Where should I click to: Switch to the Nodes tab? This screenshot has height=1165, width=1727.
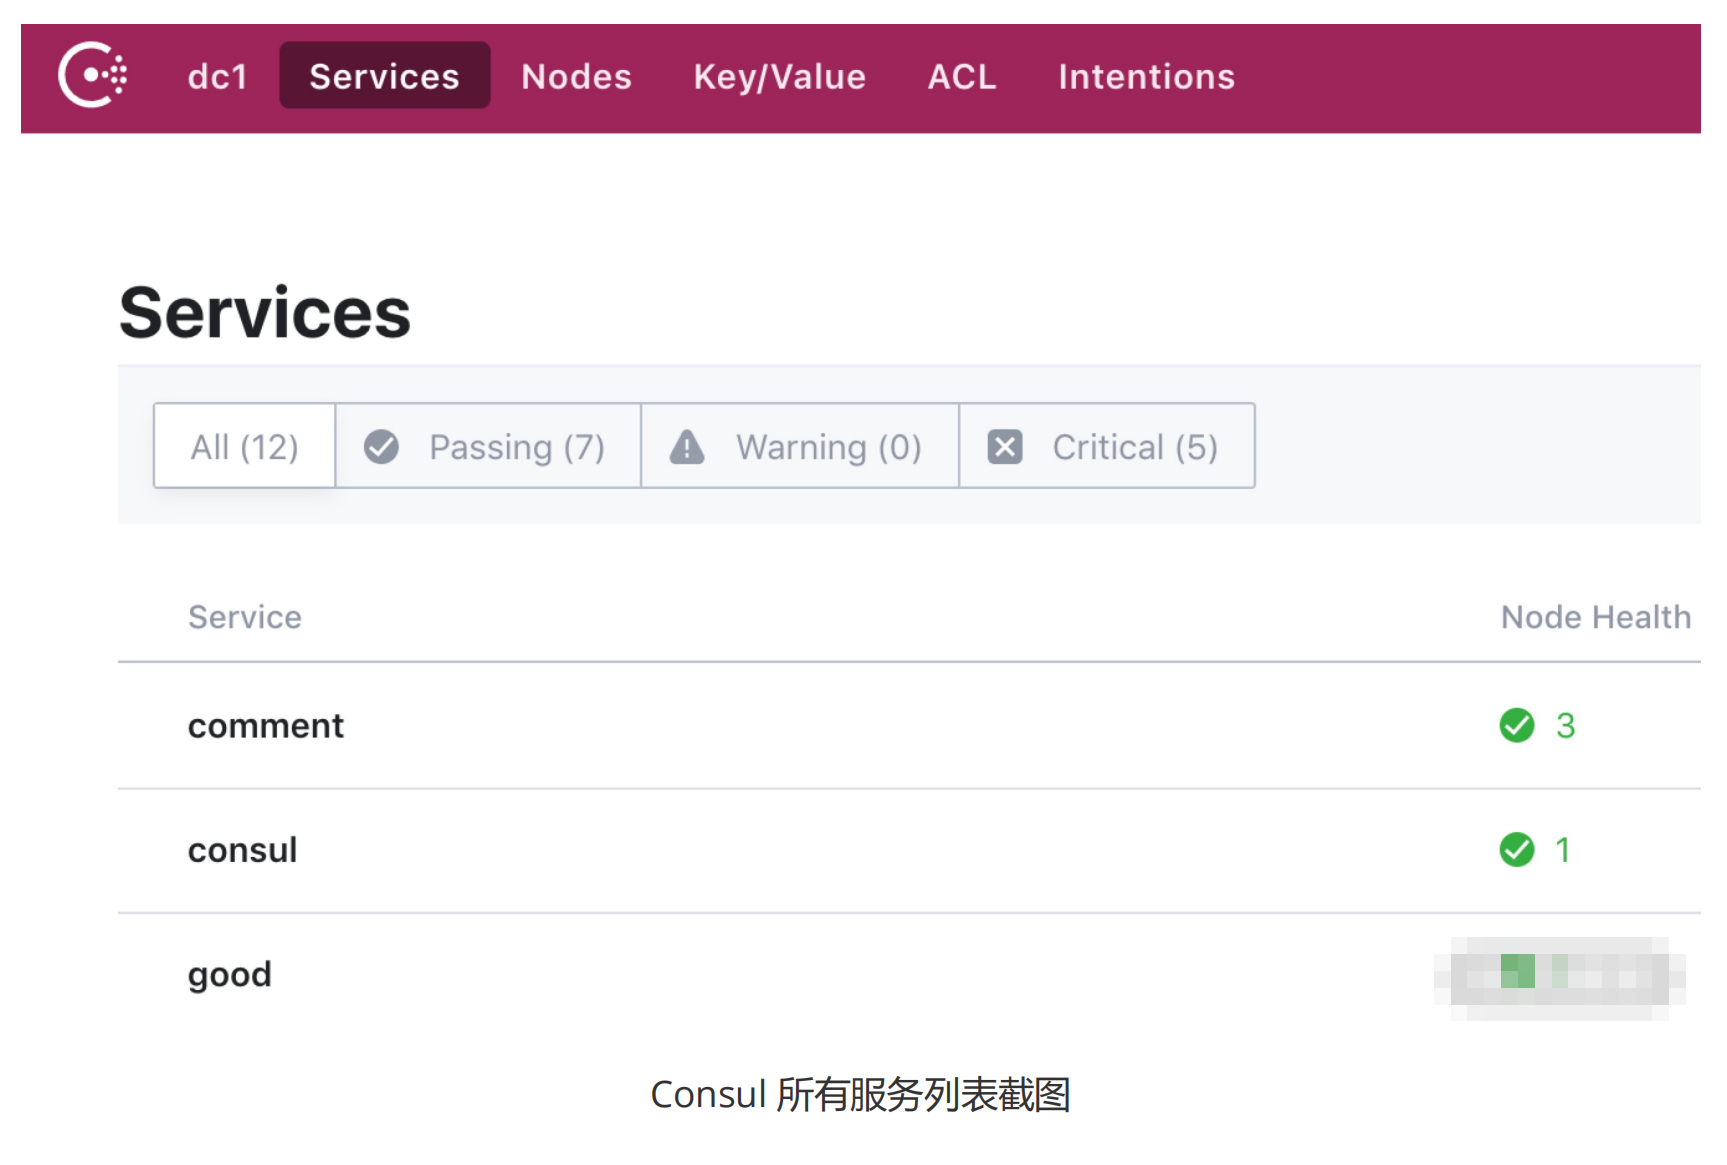(x=576, y=77)
